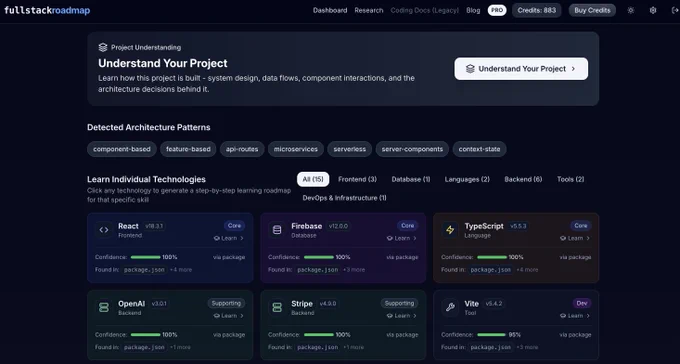Select the Tools (2) filter tab
Image resolution: width=680 pixels, height=364 pixels.
pos(570,179)
